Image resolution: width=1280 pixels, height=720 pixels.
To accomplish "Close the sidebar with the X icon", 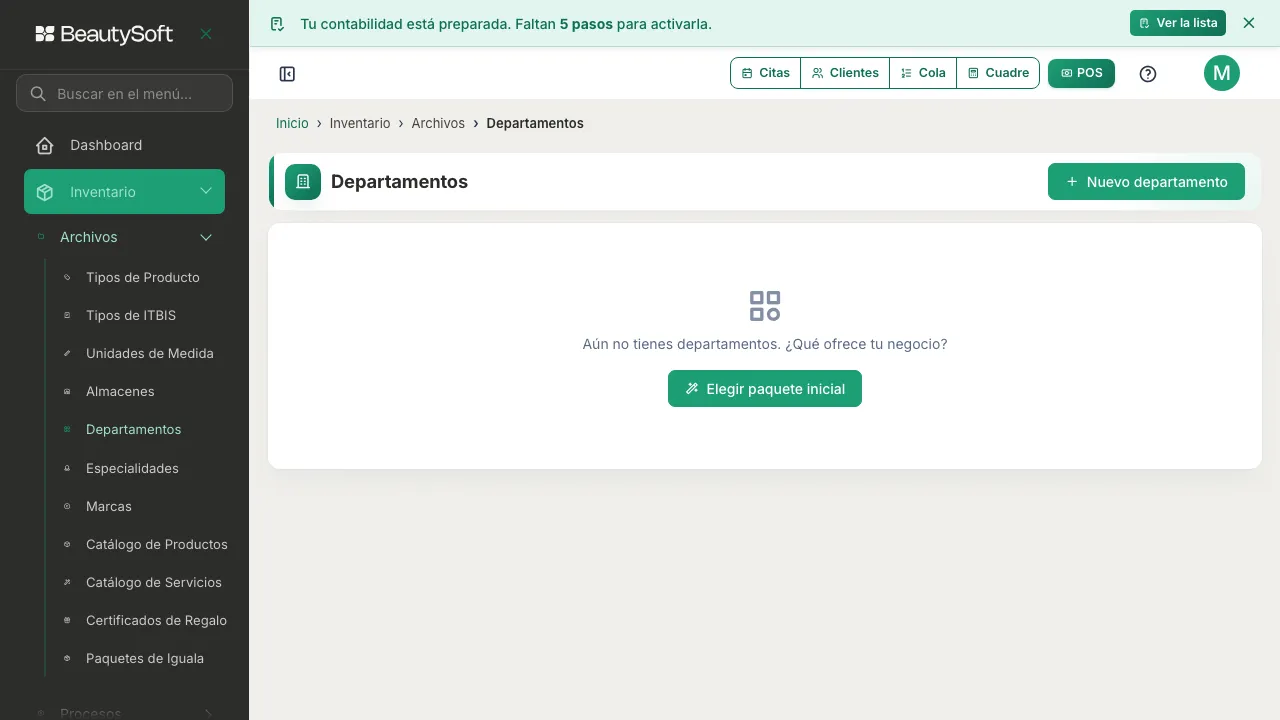I will point(206,34).
